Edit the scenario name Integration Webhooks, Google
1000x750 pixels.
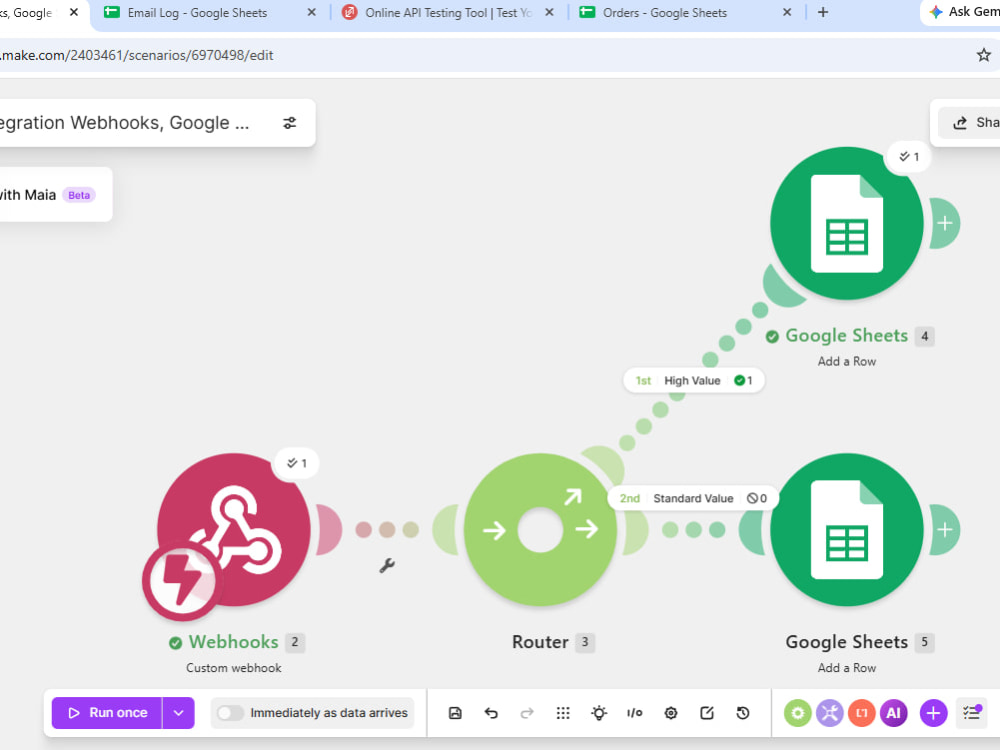(124, 122)
